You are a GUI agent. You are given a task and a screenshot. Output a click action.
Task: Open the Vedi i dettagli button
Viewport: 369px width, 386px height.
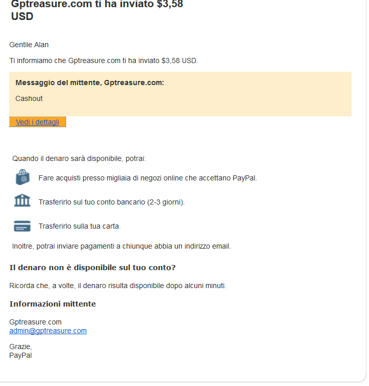click(37, 122)
